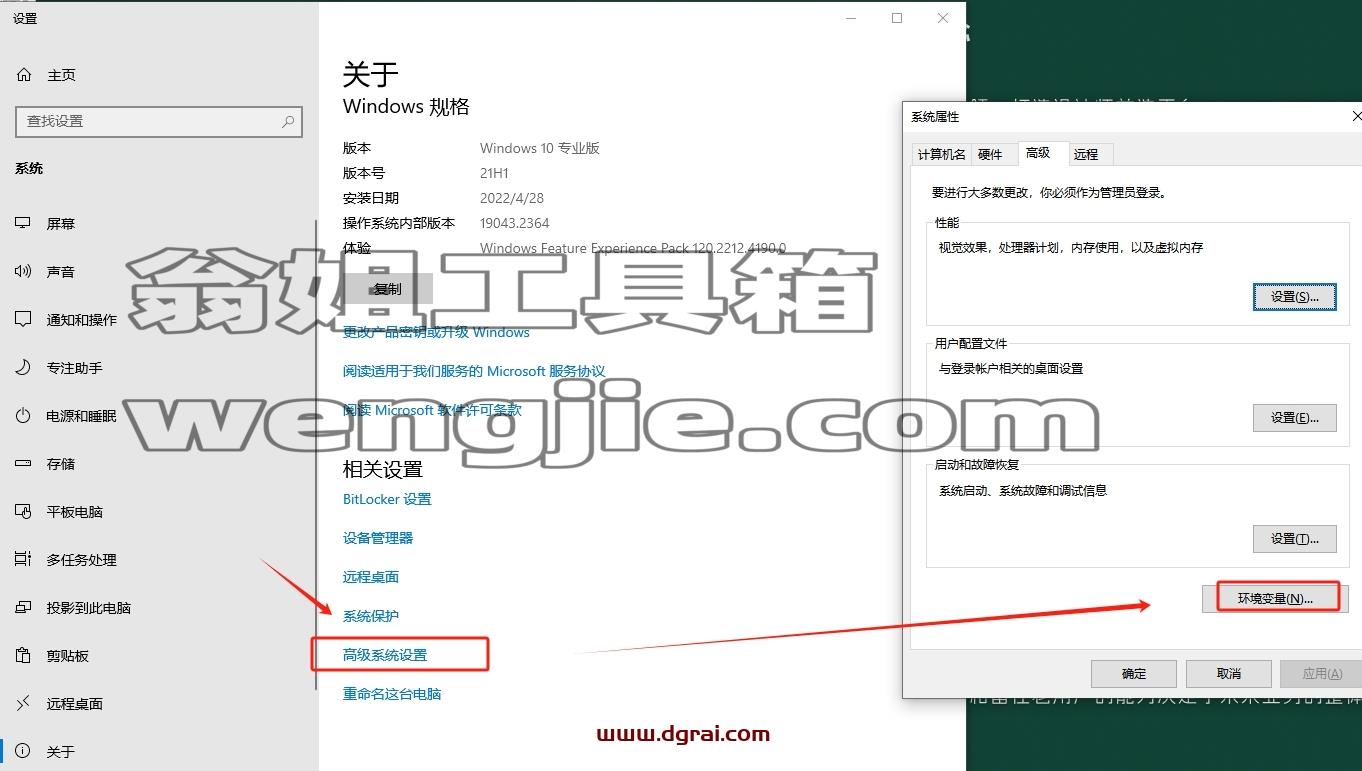Open user profiles 设置(E)... button
This screenshot has width=1362, height=771.
(1294, 417)
